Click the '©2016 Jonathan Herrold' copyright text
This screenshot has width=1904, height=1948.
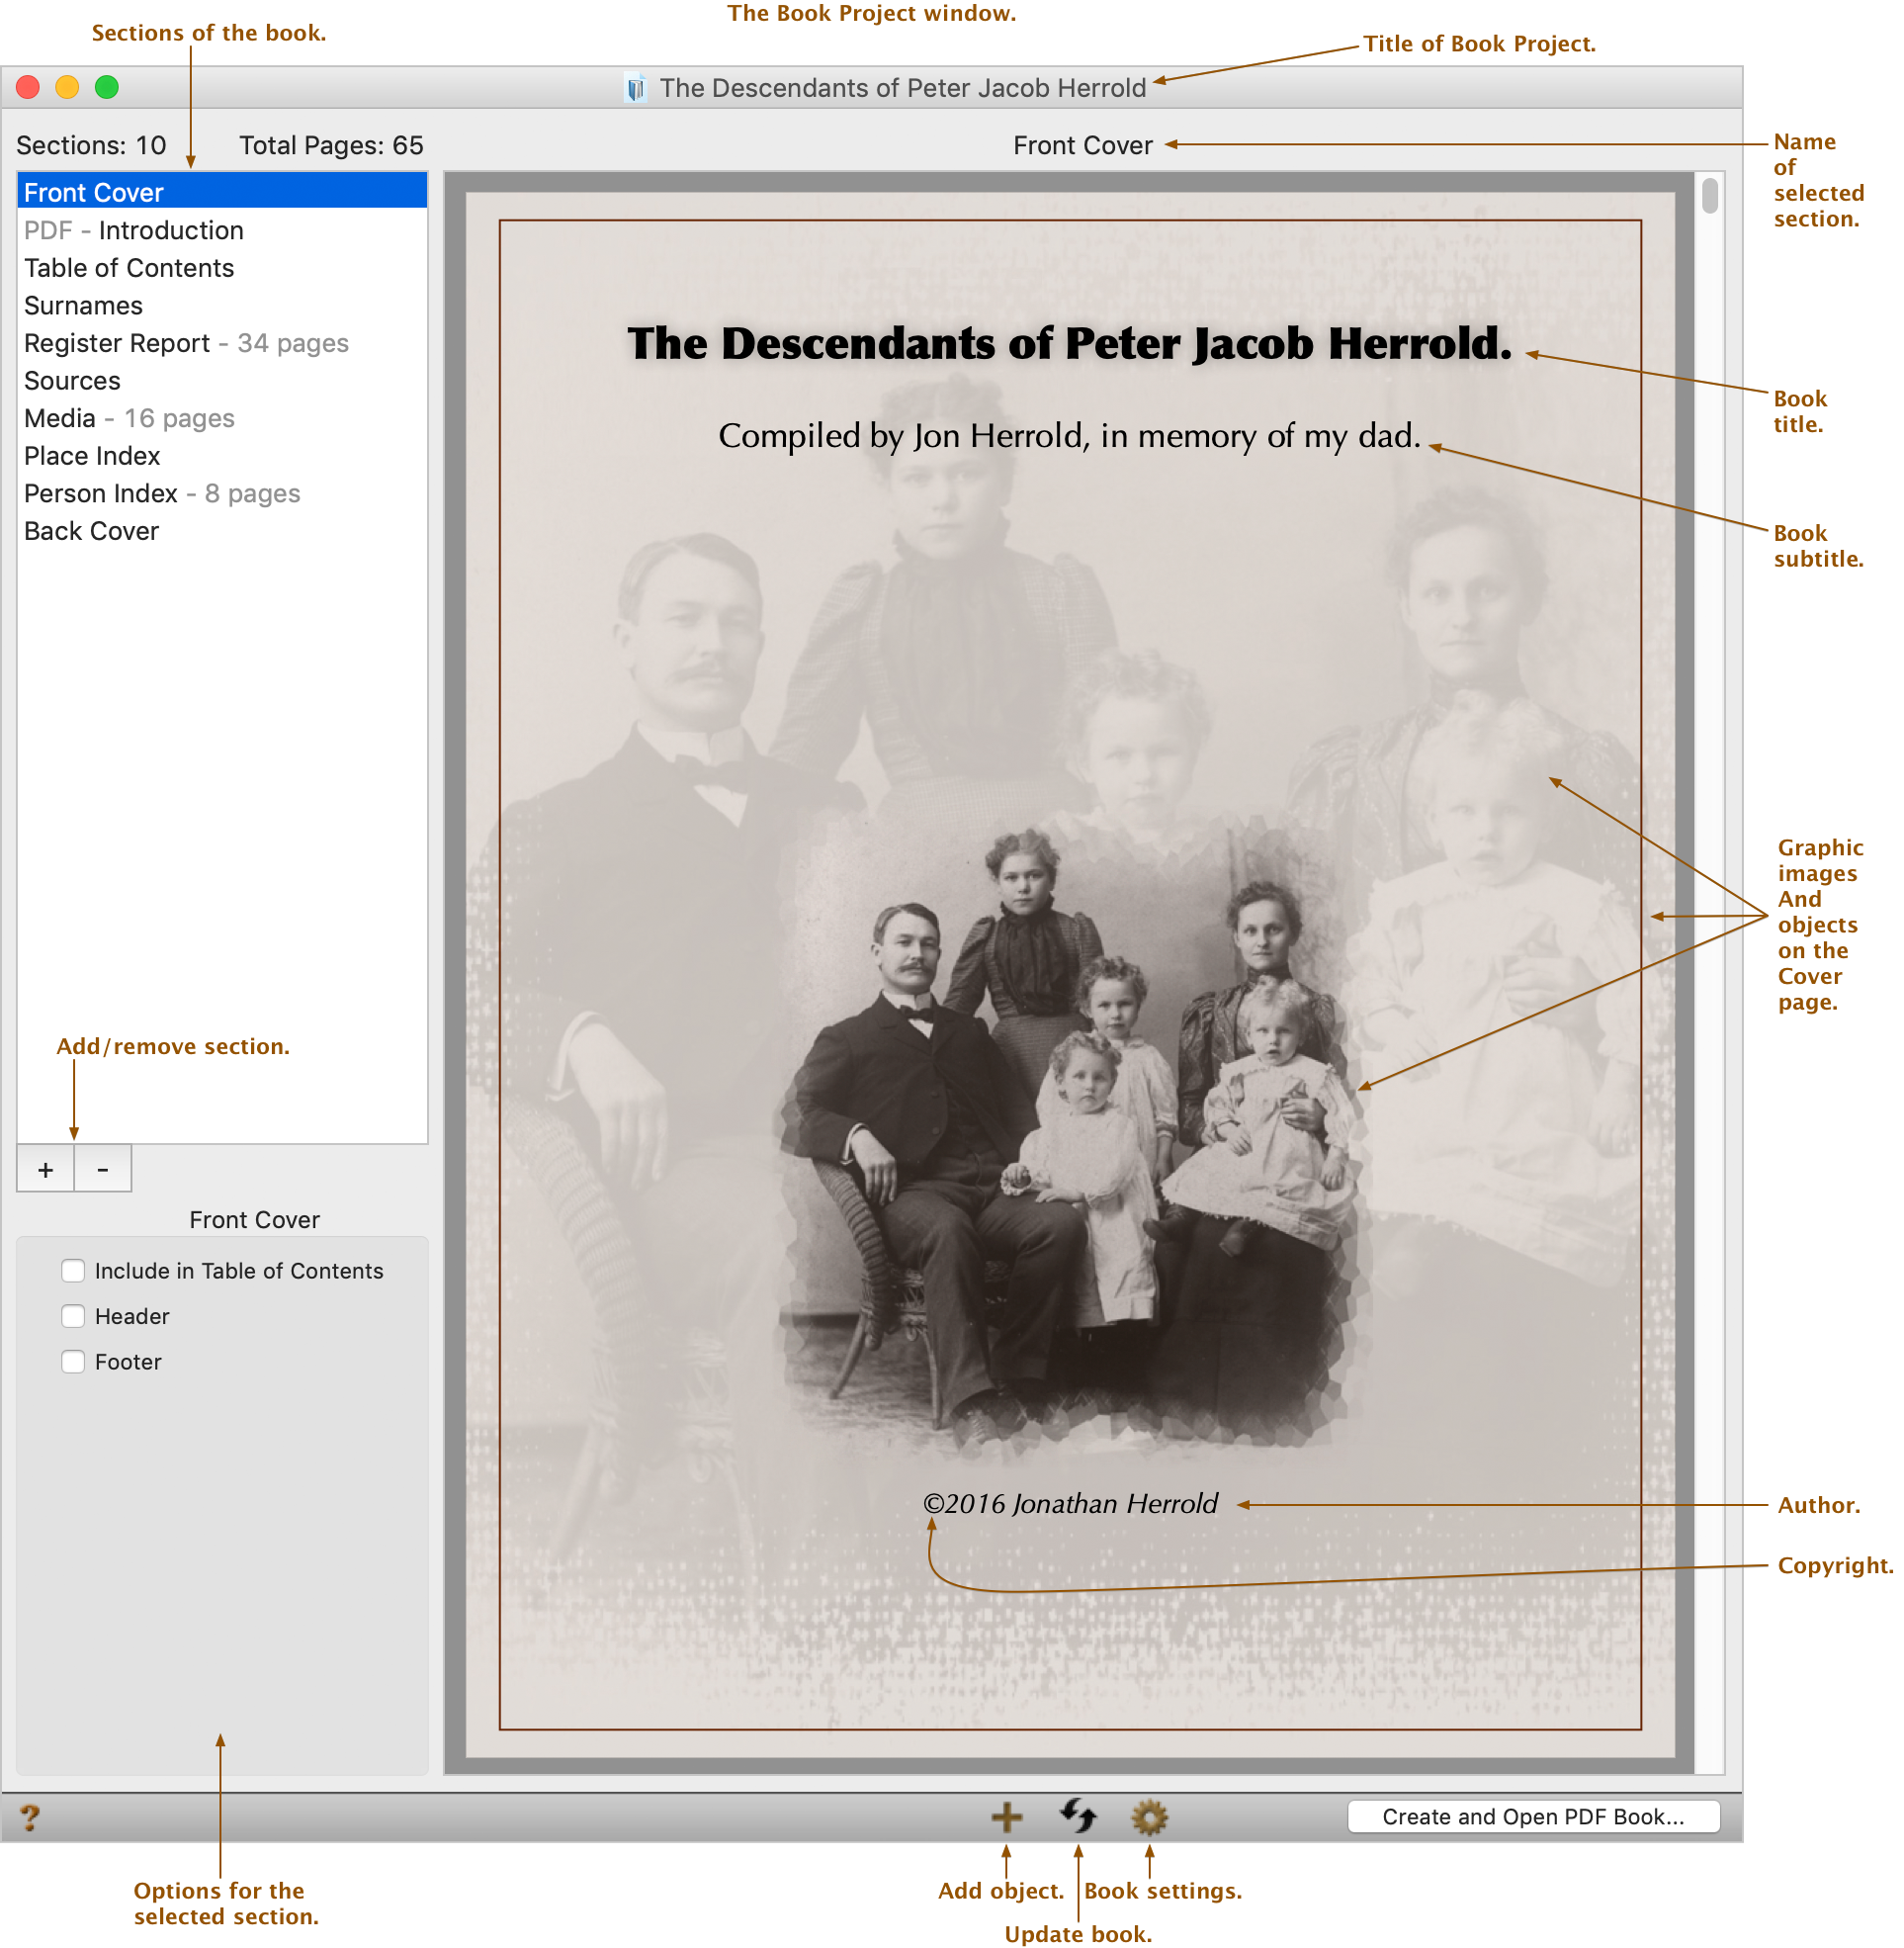point(1070,1503)
